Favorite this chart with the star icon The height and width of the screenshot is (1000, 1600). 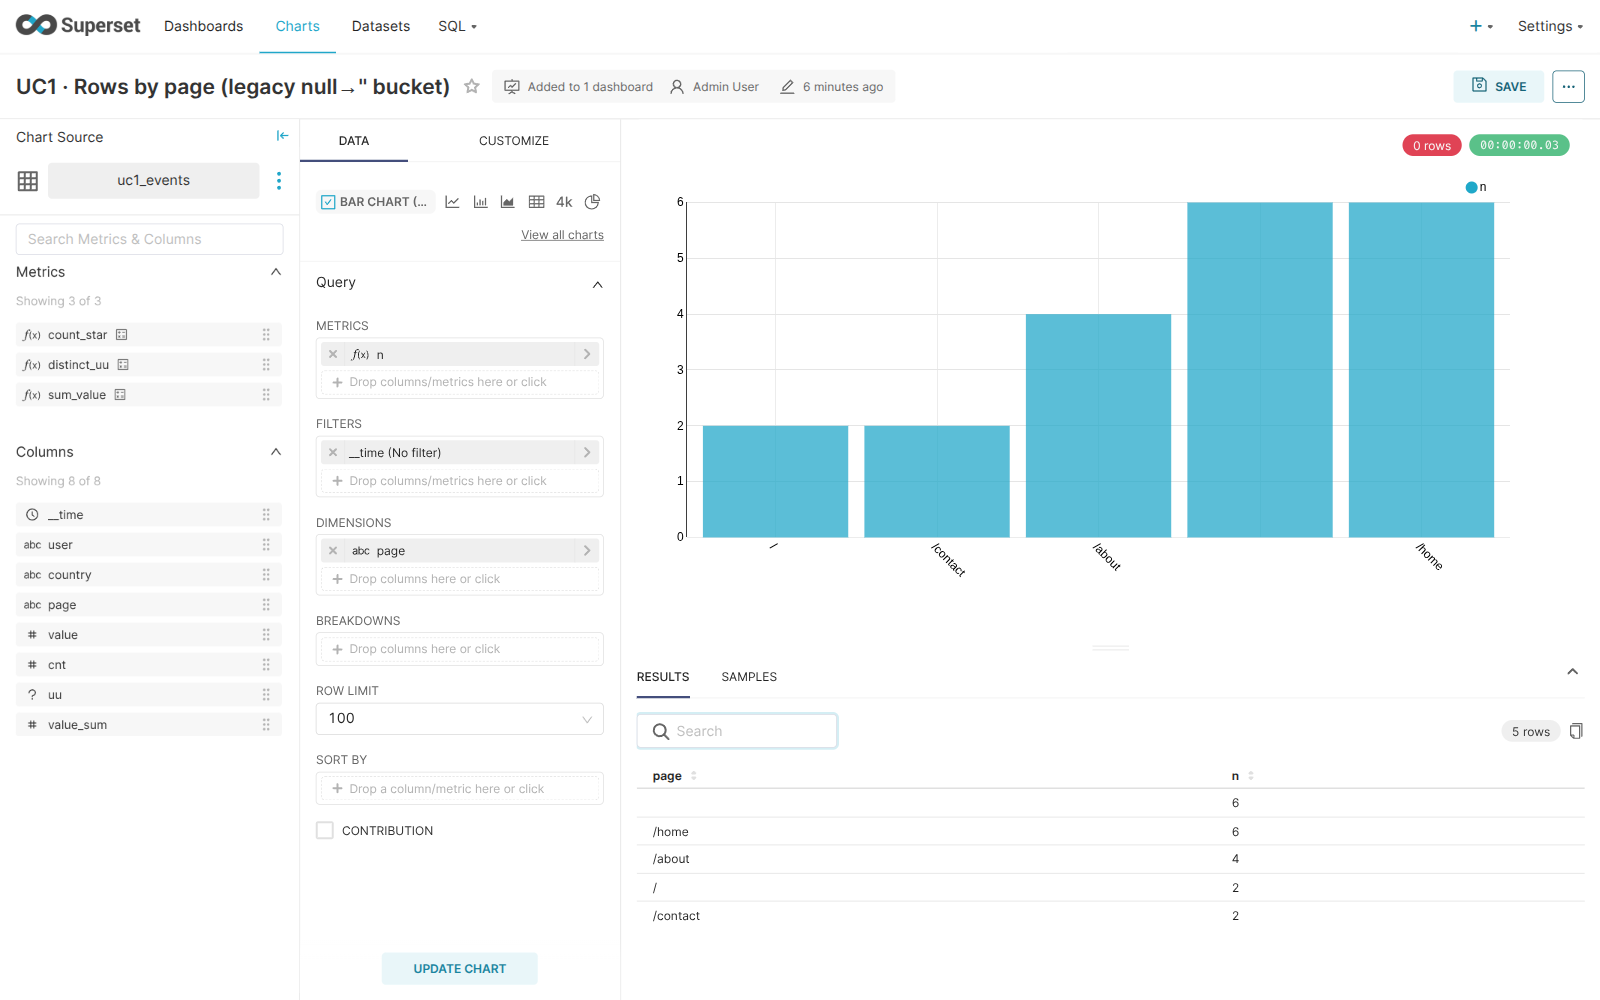(472, 86)
